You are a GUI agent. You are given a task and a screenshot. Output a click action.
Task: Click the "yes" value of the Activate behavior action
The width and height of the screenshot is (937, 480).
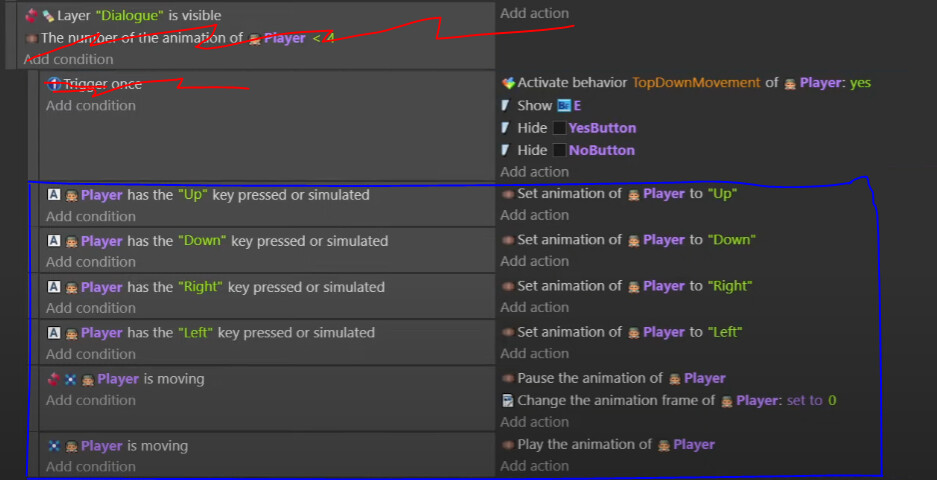(x=860, y=83)
